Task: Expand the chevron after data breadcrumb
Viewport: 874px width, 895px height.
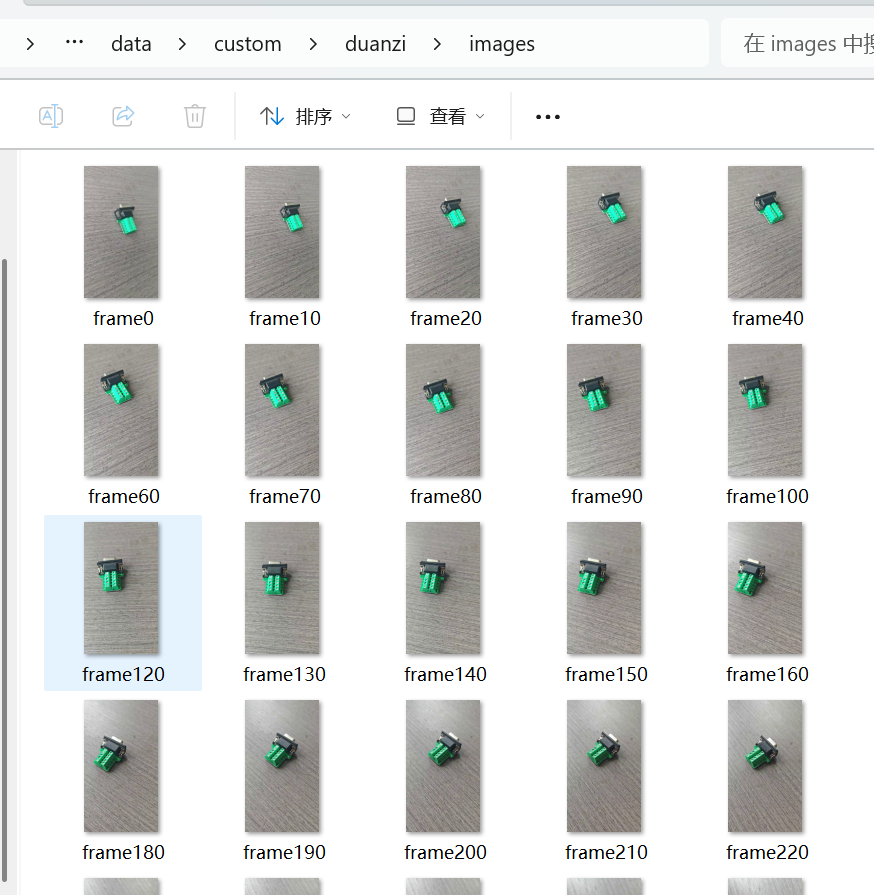Action: (x=182, y=44)
